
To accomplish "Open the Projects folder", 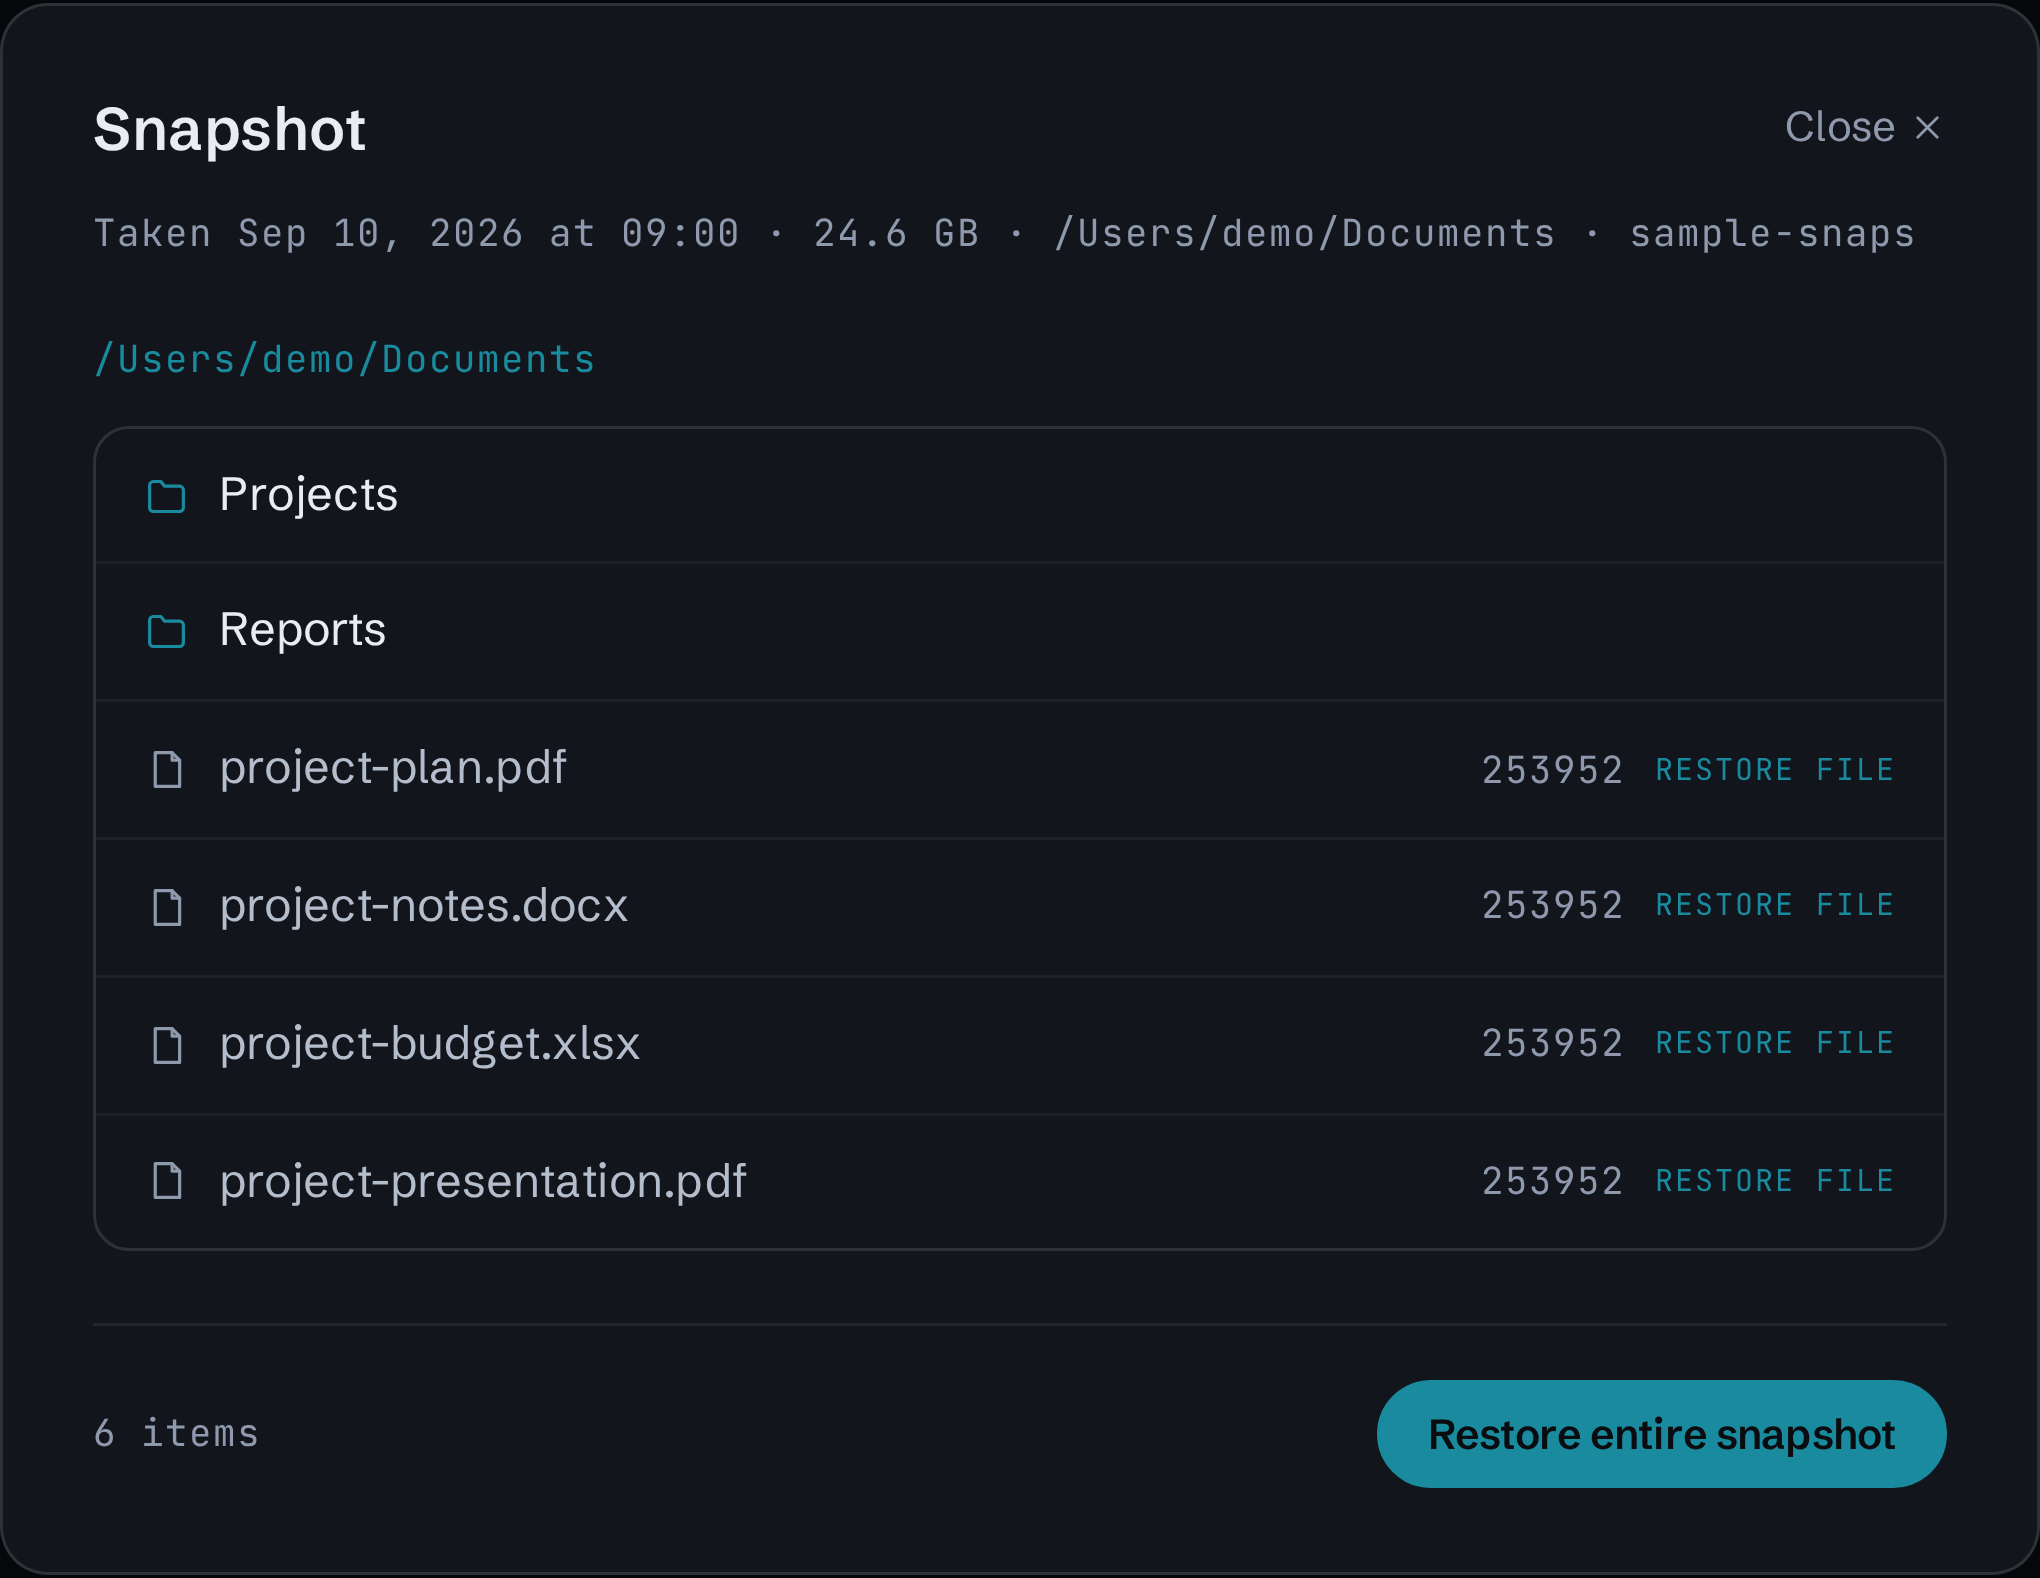I will (1020, 495).
